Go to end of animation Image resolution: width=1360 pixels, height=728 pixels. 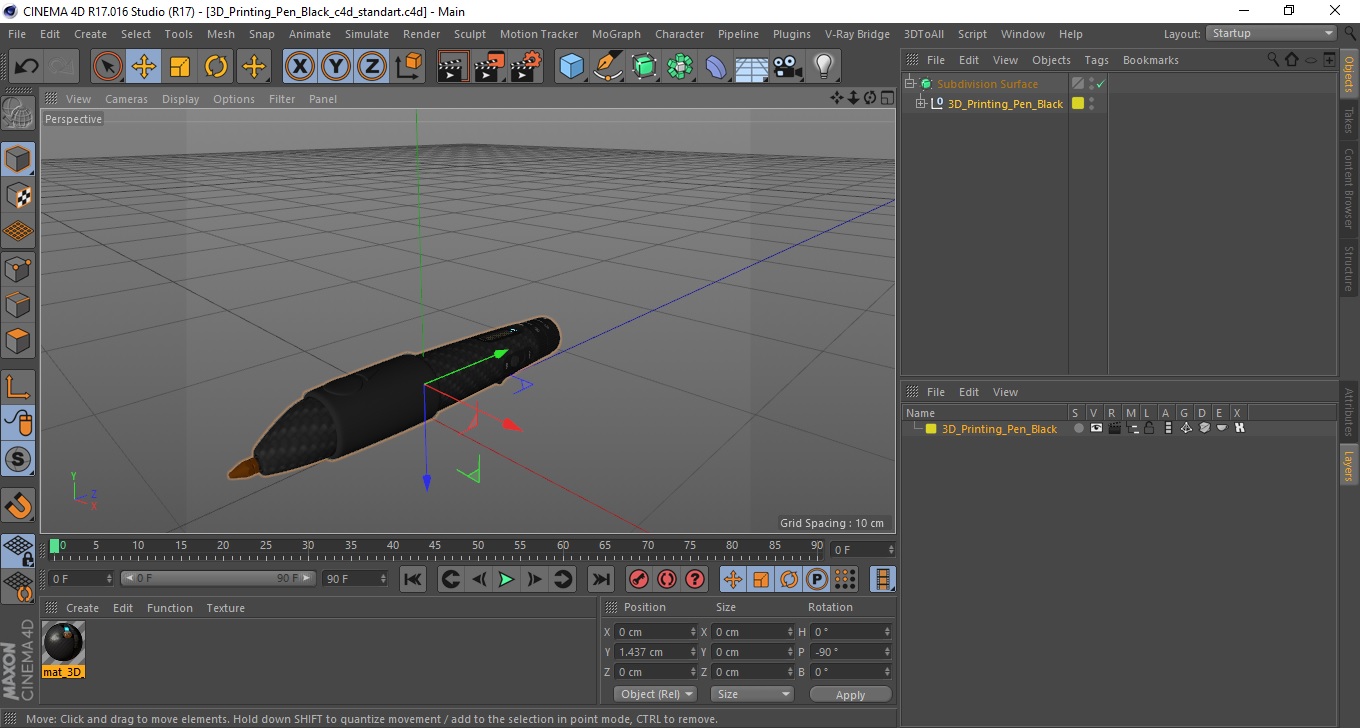(x=600, y=579)
